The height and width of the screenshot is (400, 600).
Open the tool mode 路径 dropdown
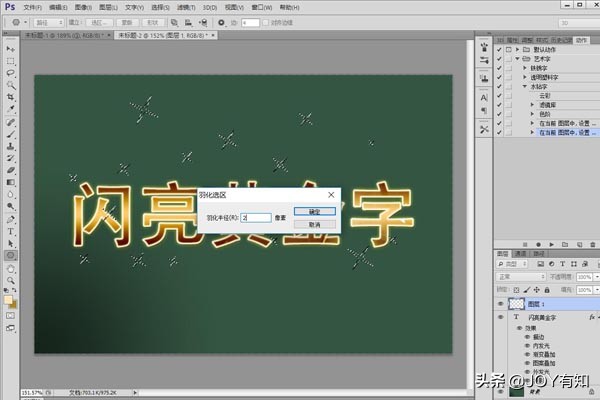(48, 23)
